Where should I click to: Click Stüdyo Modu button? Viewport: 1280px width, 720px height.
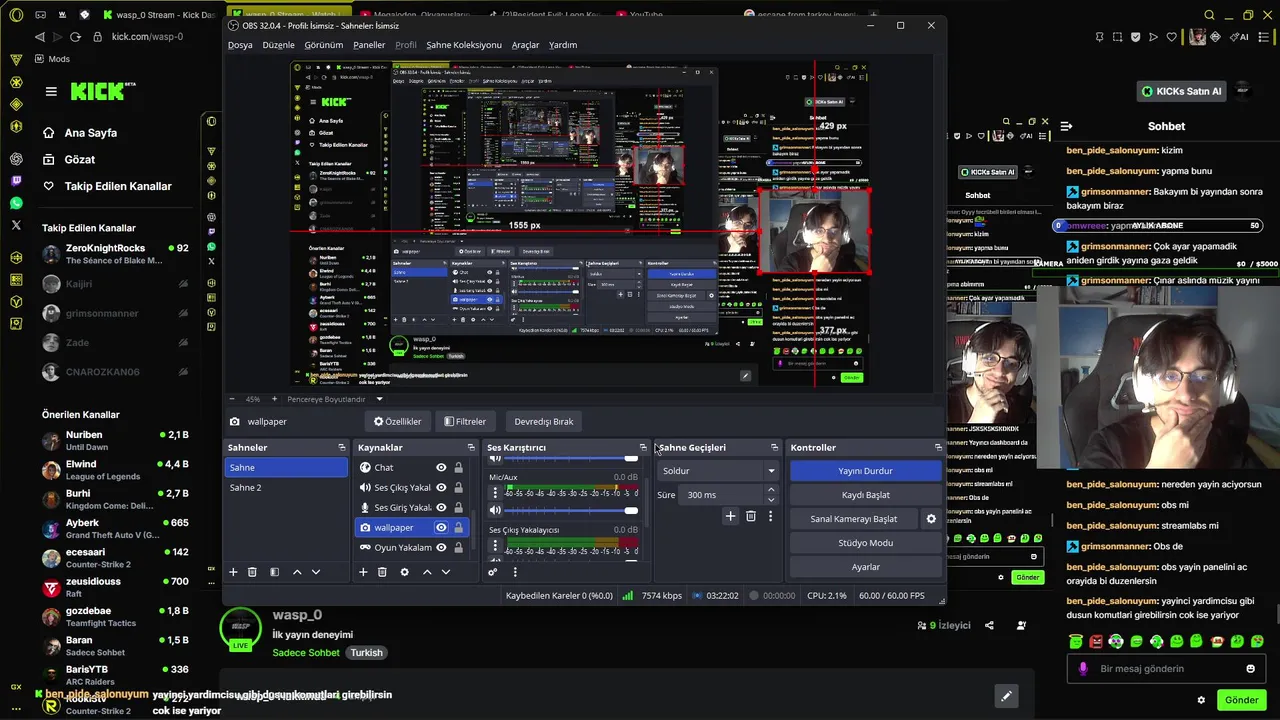[x=865, y=542]
